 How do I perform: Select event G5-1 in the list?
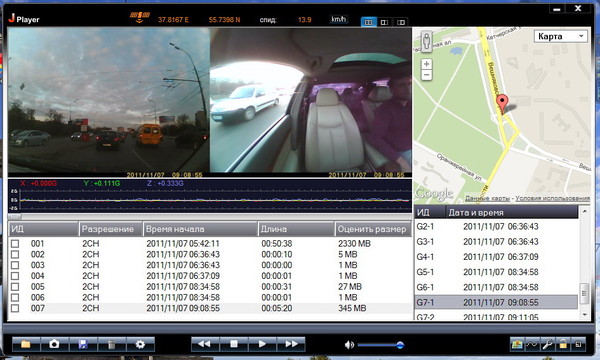pyautogui.click(x=496, y=272)
